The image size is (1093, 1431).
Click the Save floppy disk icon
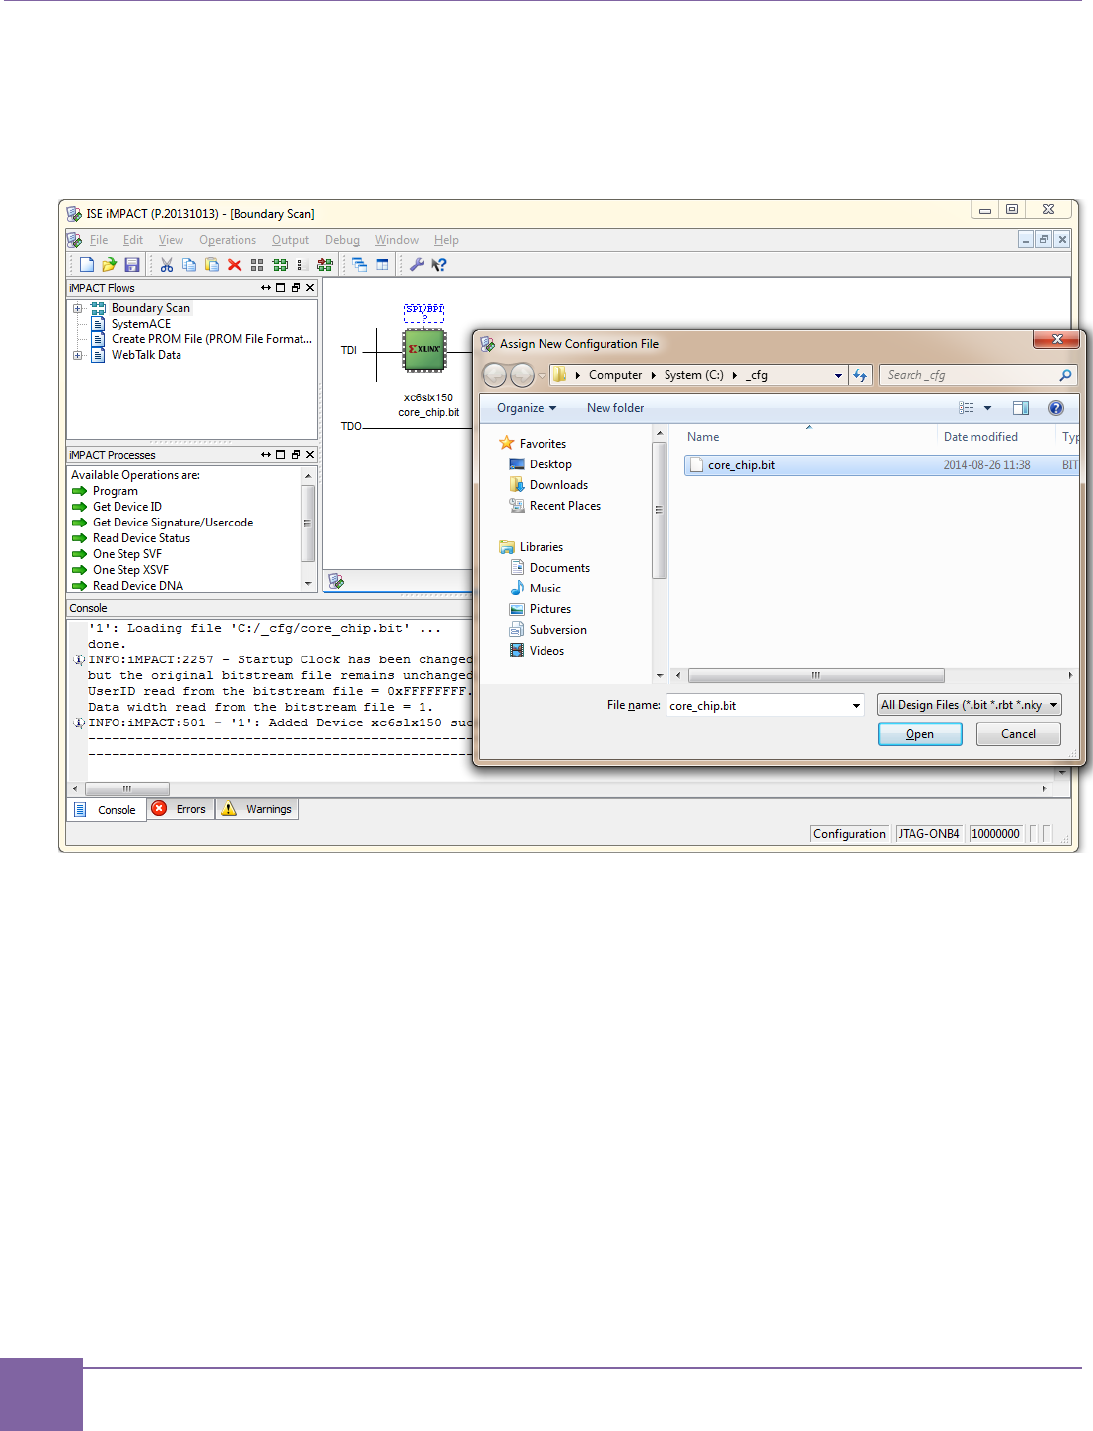coord(131,265)
